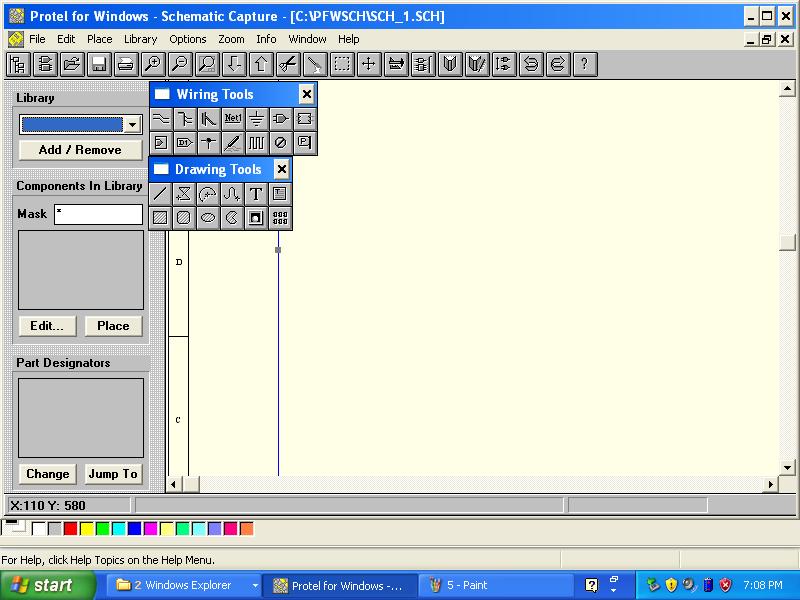Open the Place menu
The image size is (800, 600).
[99, 39]
